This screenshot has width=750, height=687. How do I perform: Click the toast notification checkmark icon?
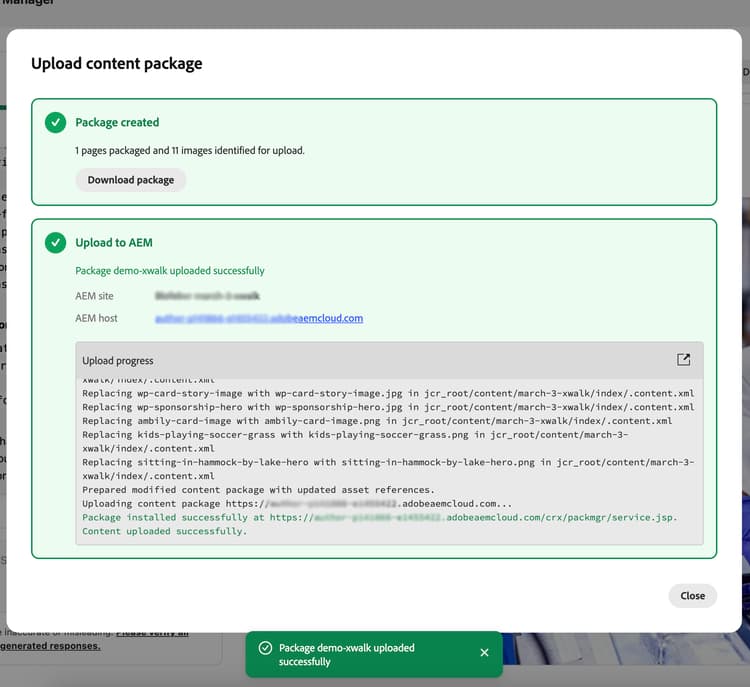coord(265,648)
